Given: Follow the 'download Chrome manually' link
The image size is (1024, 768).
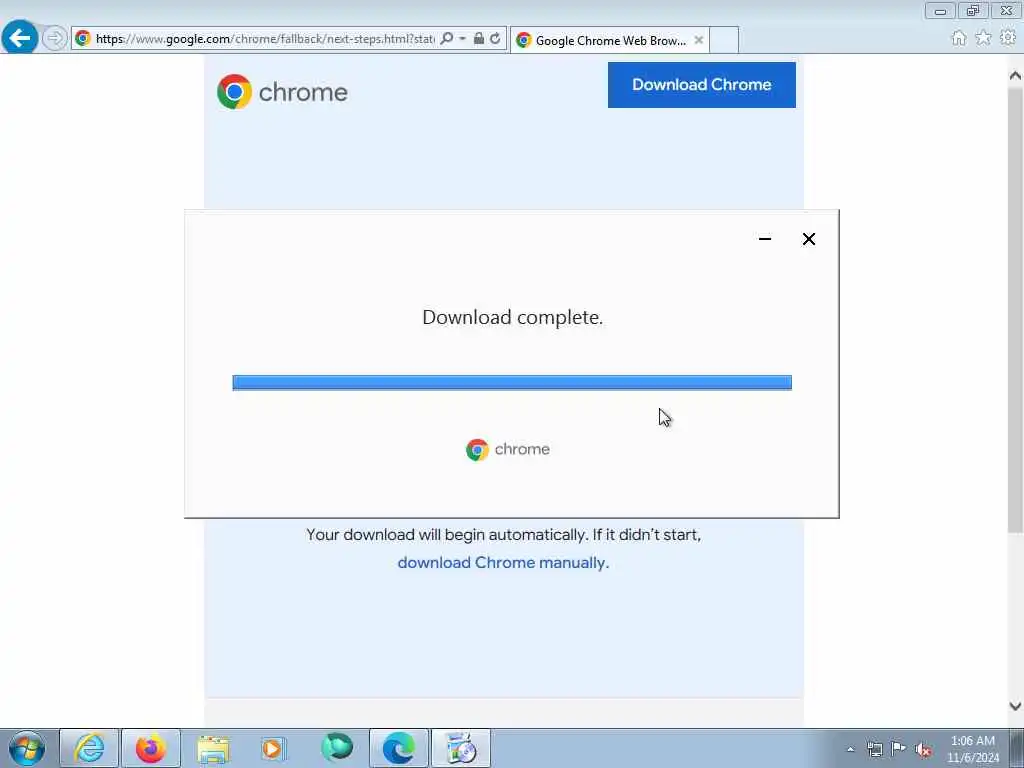Looking at the screenshot, I should [503, 562].
